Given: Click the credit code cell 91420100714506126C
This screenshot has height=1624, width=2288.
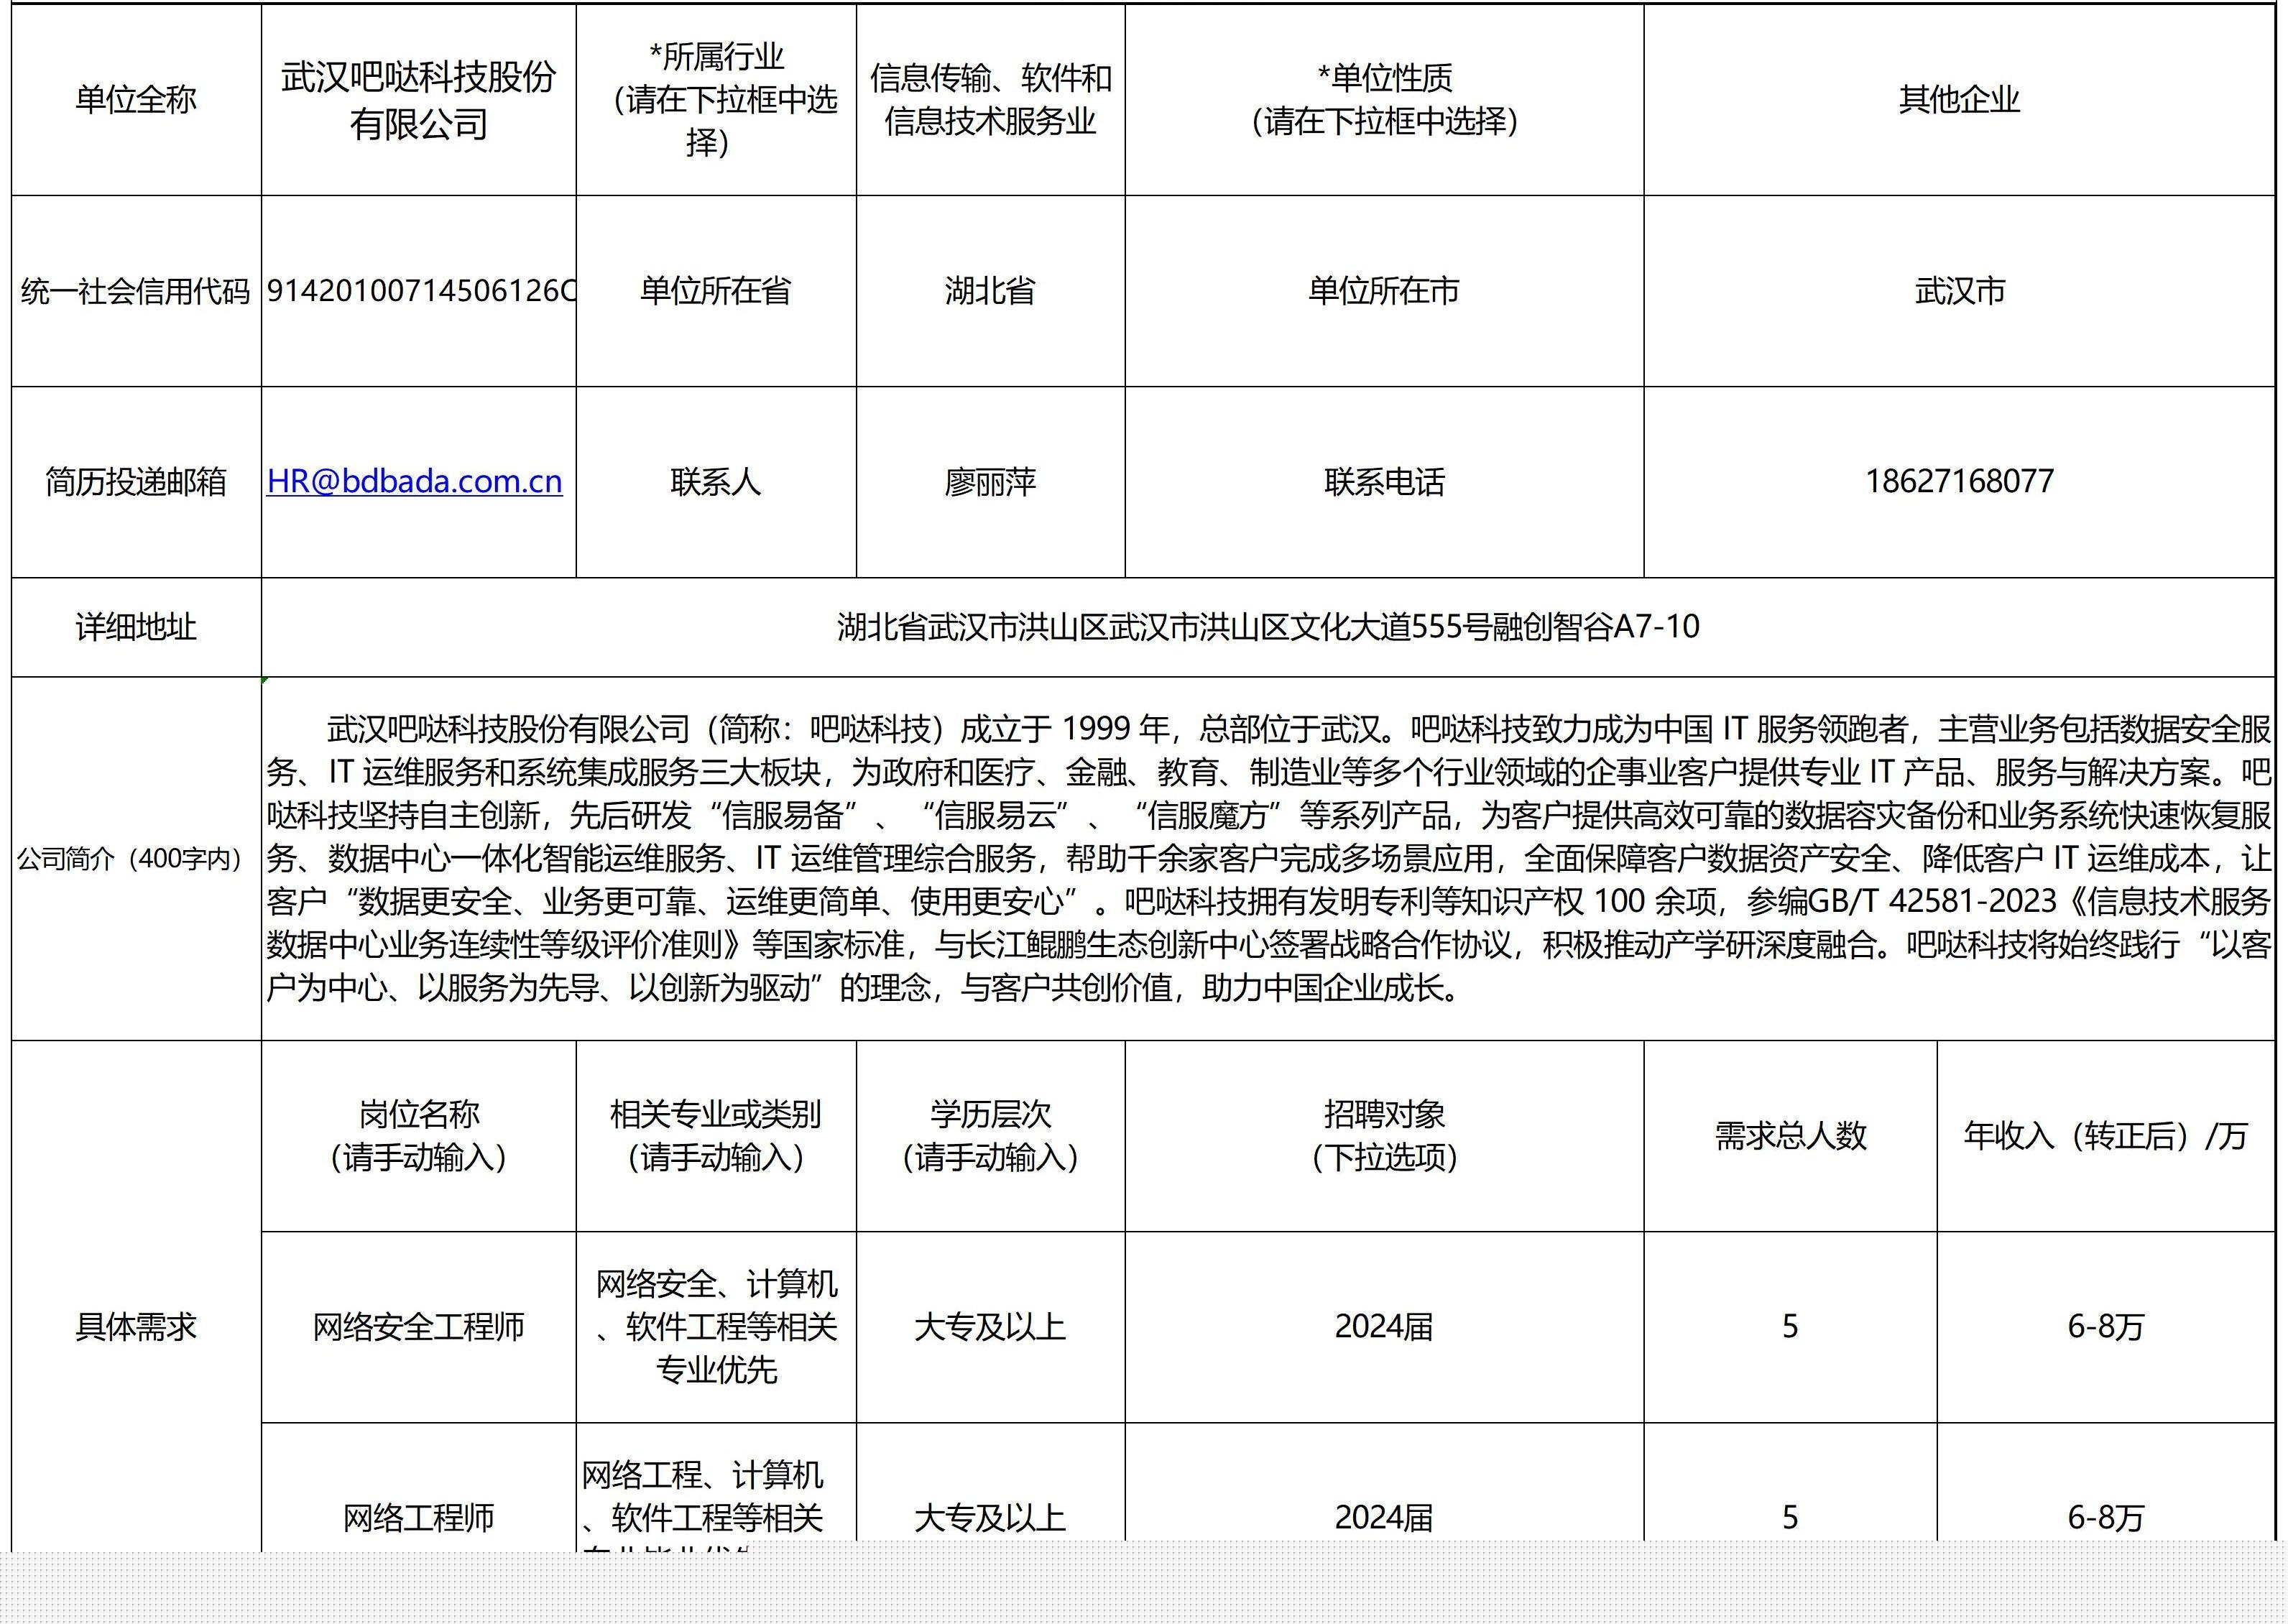Looking at the screenshot, I should (x=418, y=291).
